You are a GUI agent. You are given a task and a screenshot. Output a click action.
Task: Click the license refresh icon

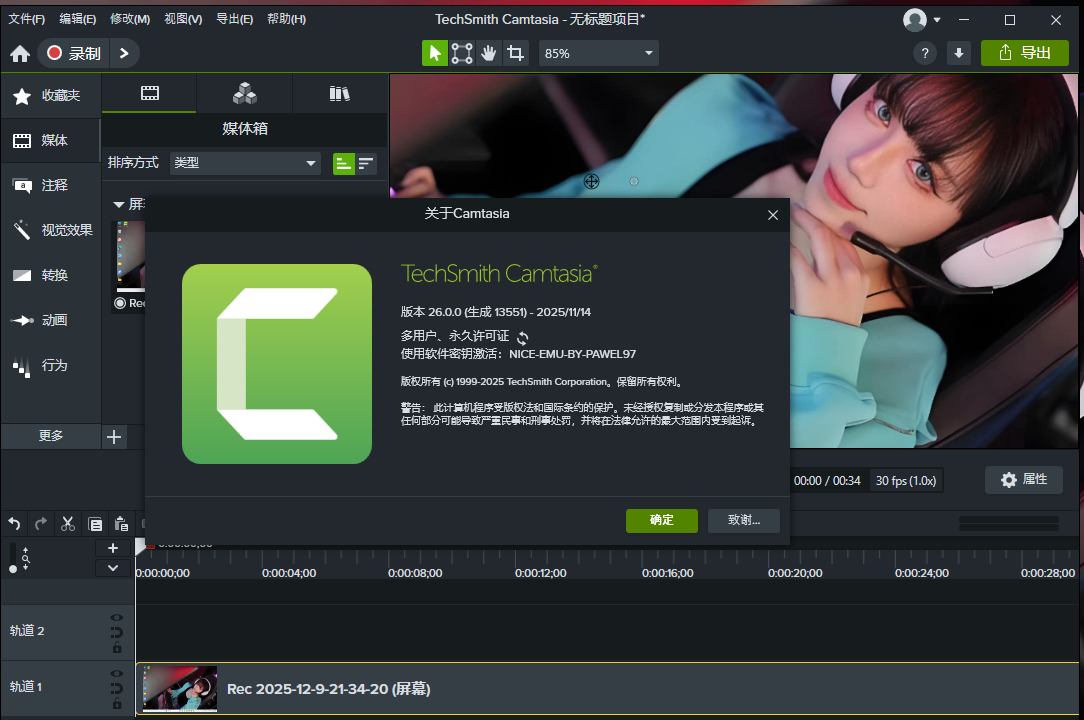[x=523, y=338]
